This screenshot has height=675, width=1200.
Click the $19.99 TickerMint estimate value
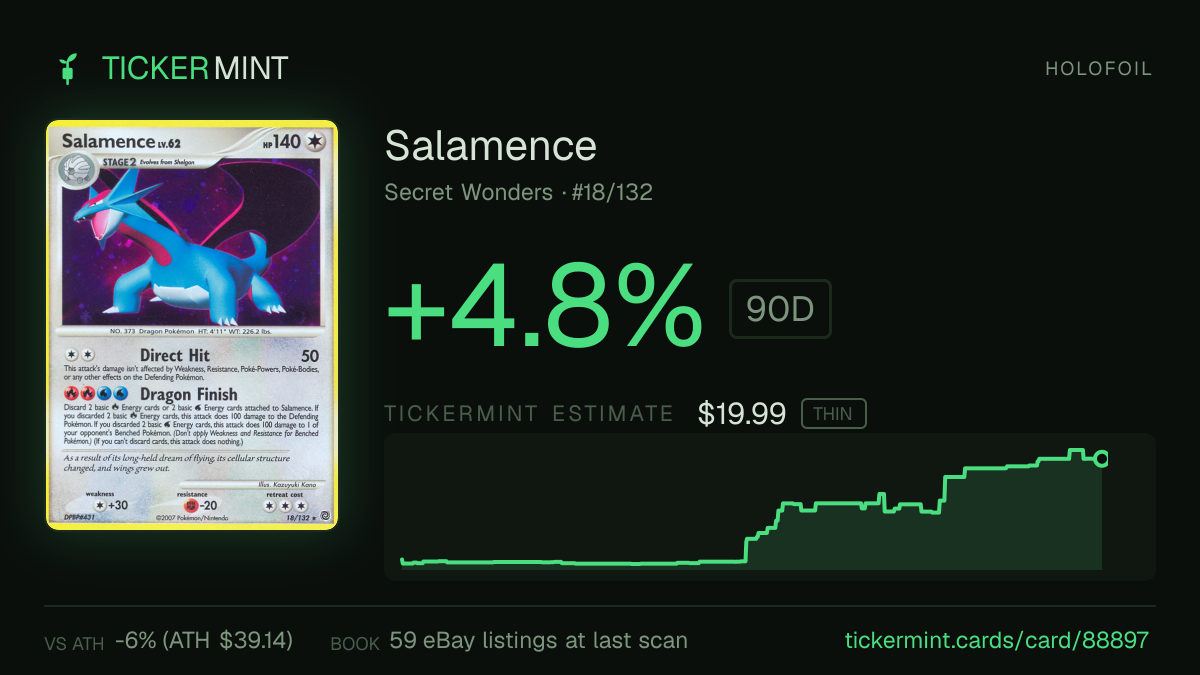[x=742, y=414]
